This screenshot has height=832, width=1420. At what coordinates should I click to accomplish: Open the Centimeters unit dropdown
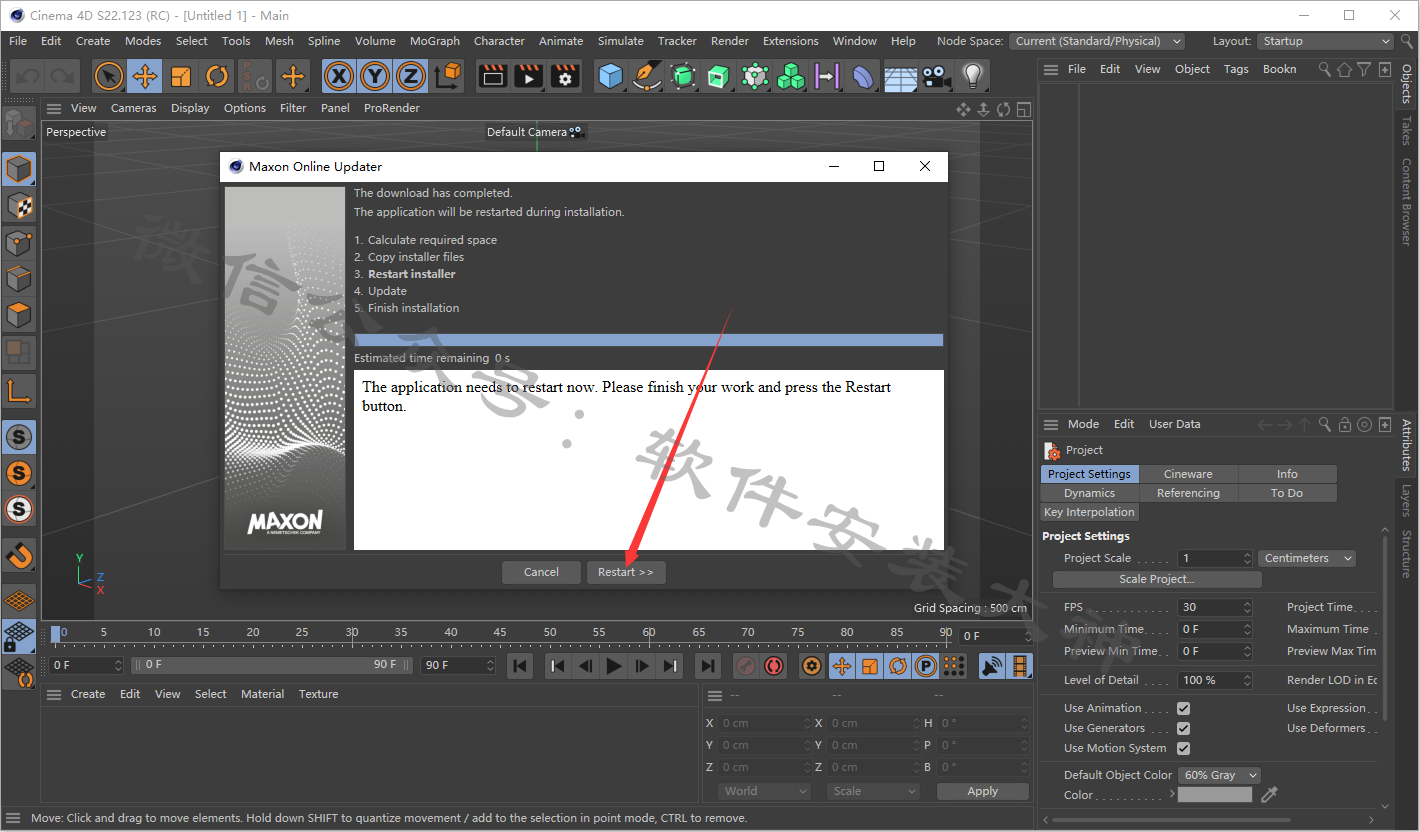1306,558
